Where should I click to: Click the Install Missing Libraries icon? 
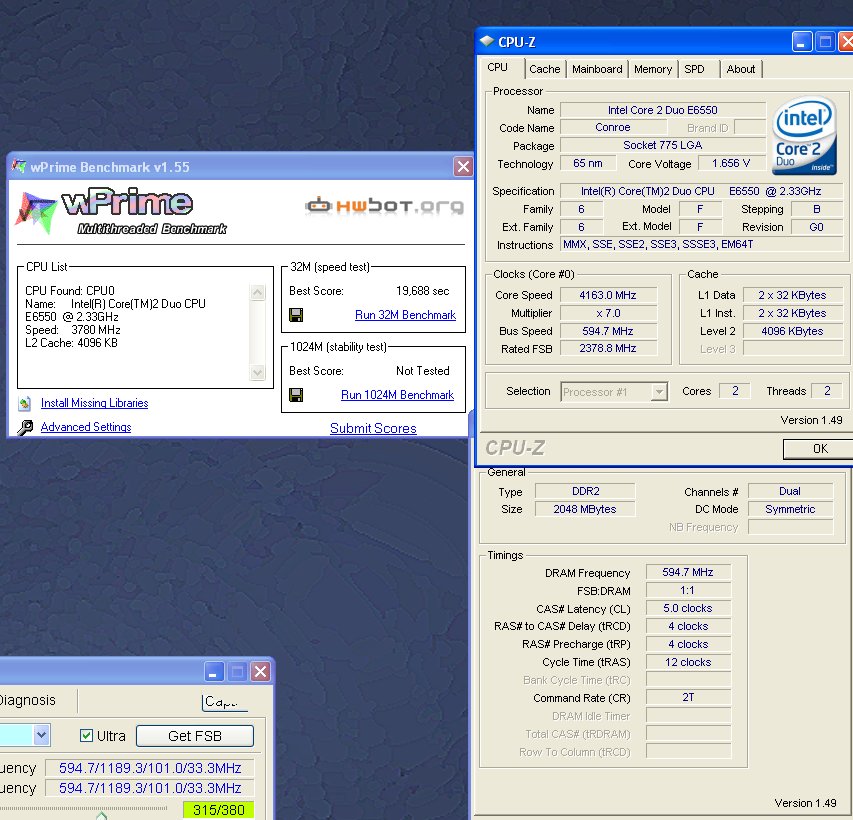[x=24, y=403]
